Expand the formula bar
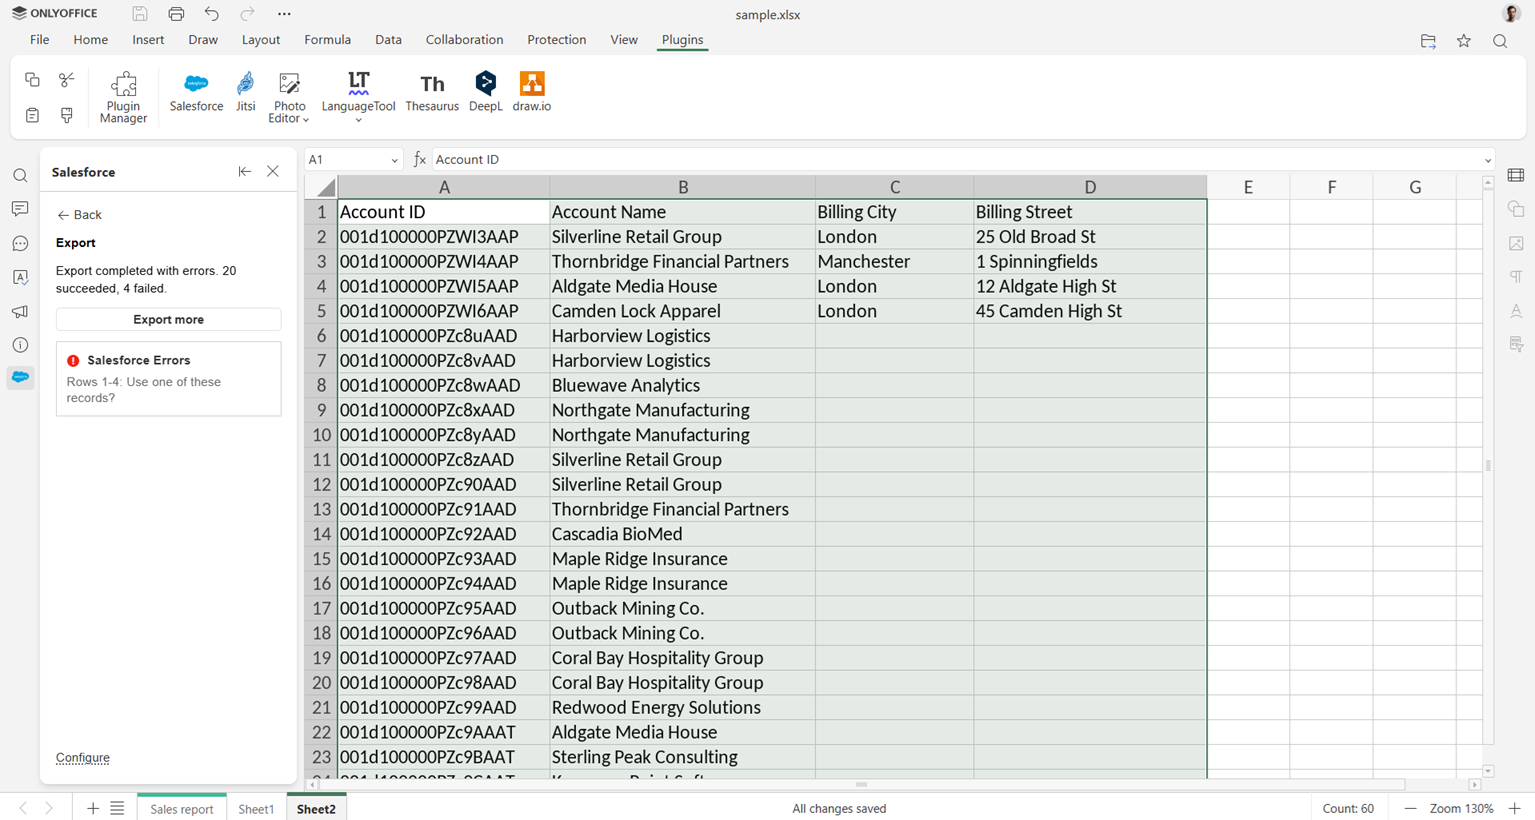Viewport: 1535px width, 820px height. pyautogui.click(x=1487, y=160)
